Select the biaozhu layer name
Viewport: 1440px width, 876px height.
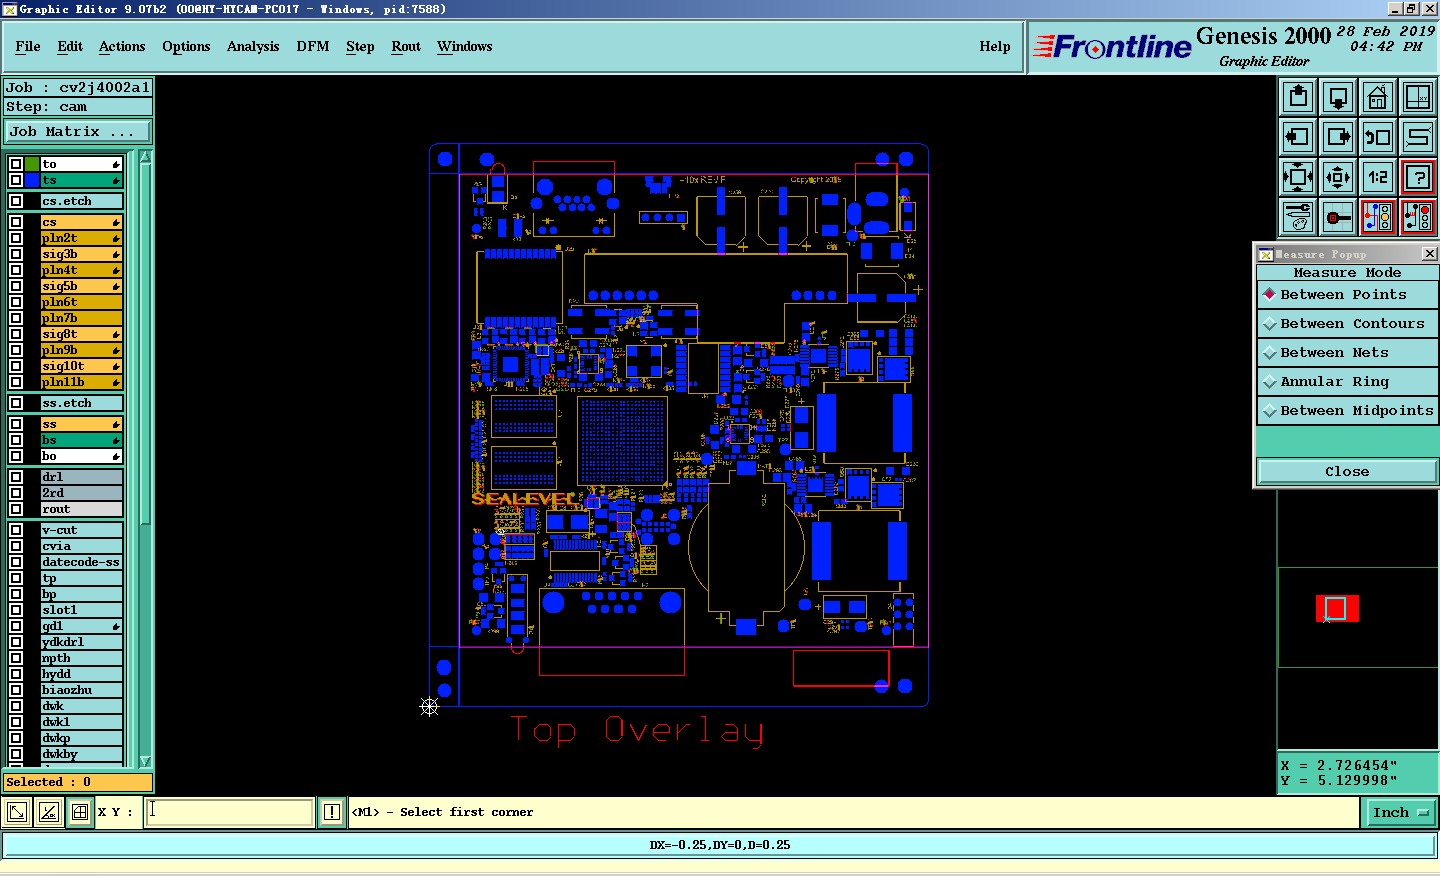pyautogui.click(x=81, y=690)
